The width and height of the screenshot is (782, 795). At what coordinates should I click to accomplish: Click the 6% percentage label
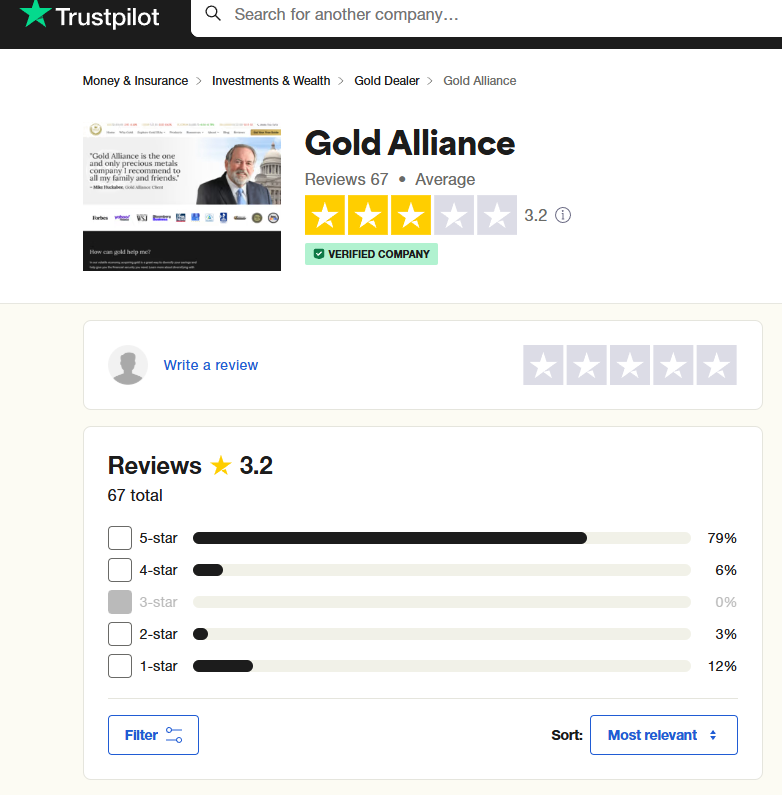coord(726,570)
